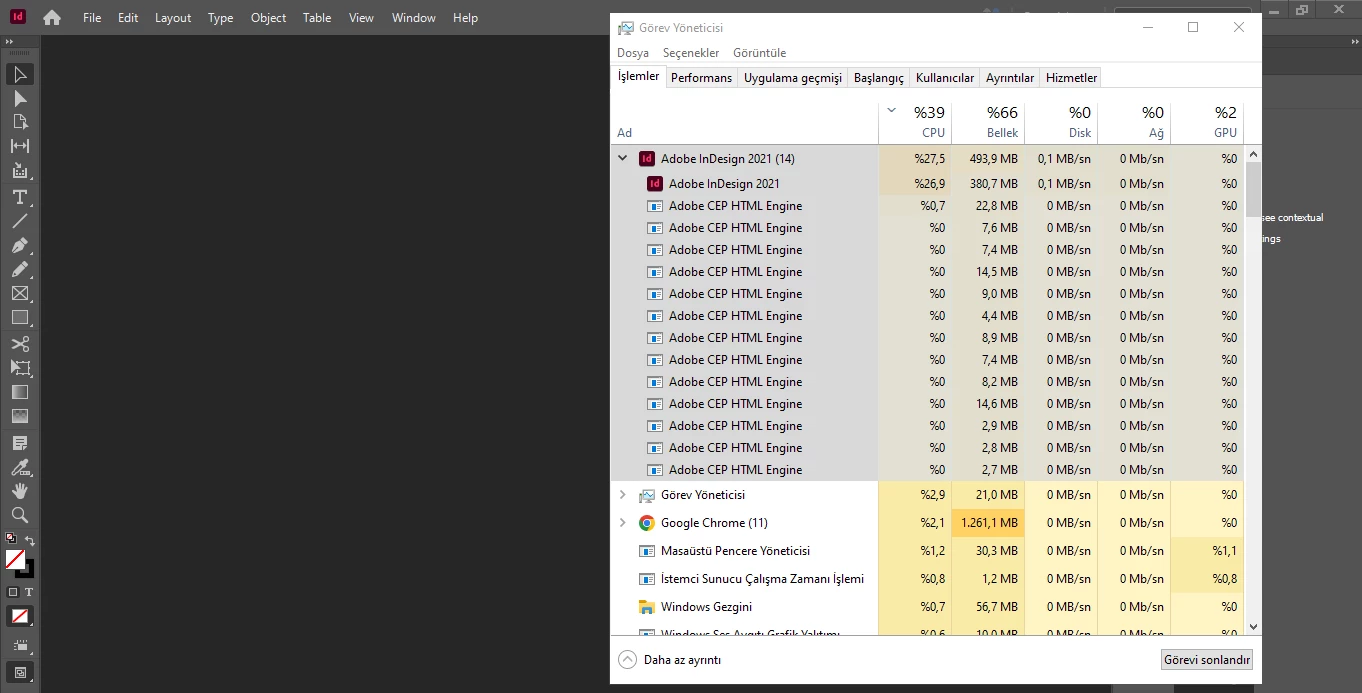Select the Gradient Swatch tool
The height and width of the screenshot is (693, 1362).
point(20,392)
